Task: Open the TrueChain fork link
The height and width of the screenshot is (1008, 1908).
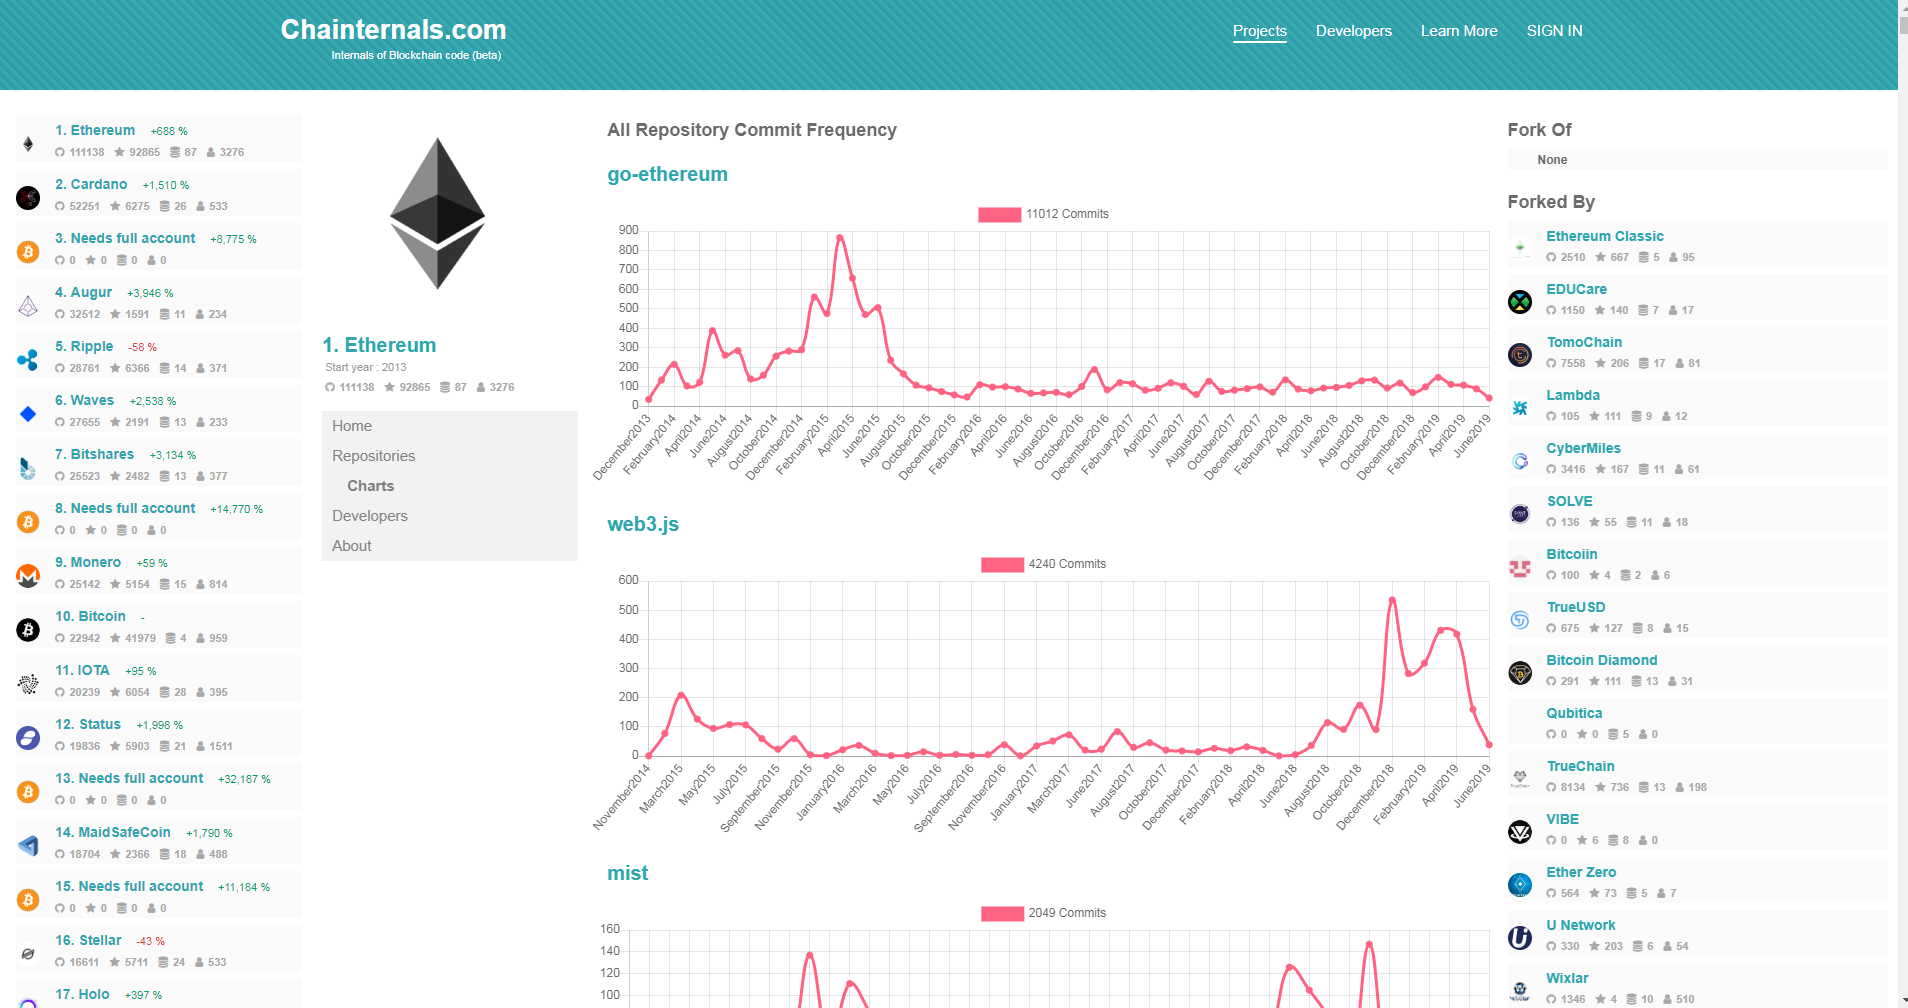Action: [1580, 766]
